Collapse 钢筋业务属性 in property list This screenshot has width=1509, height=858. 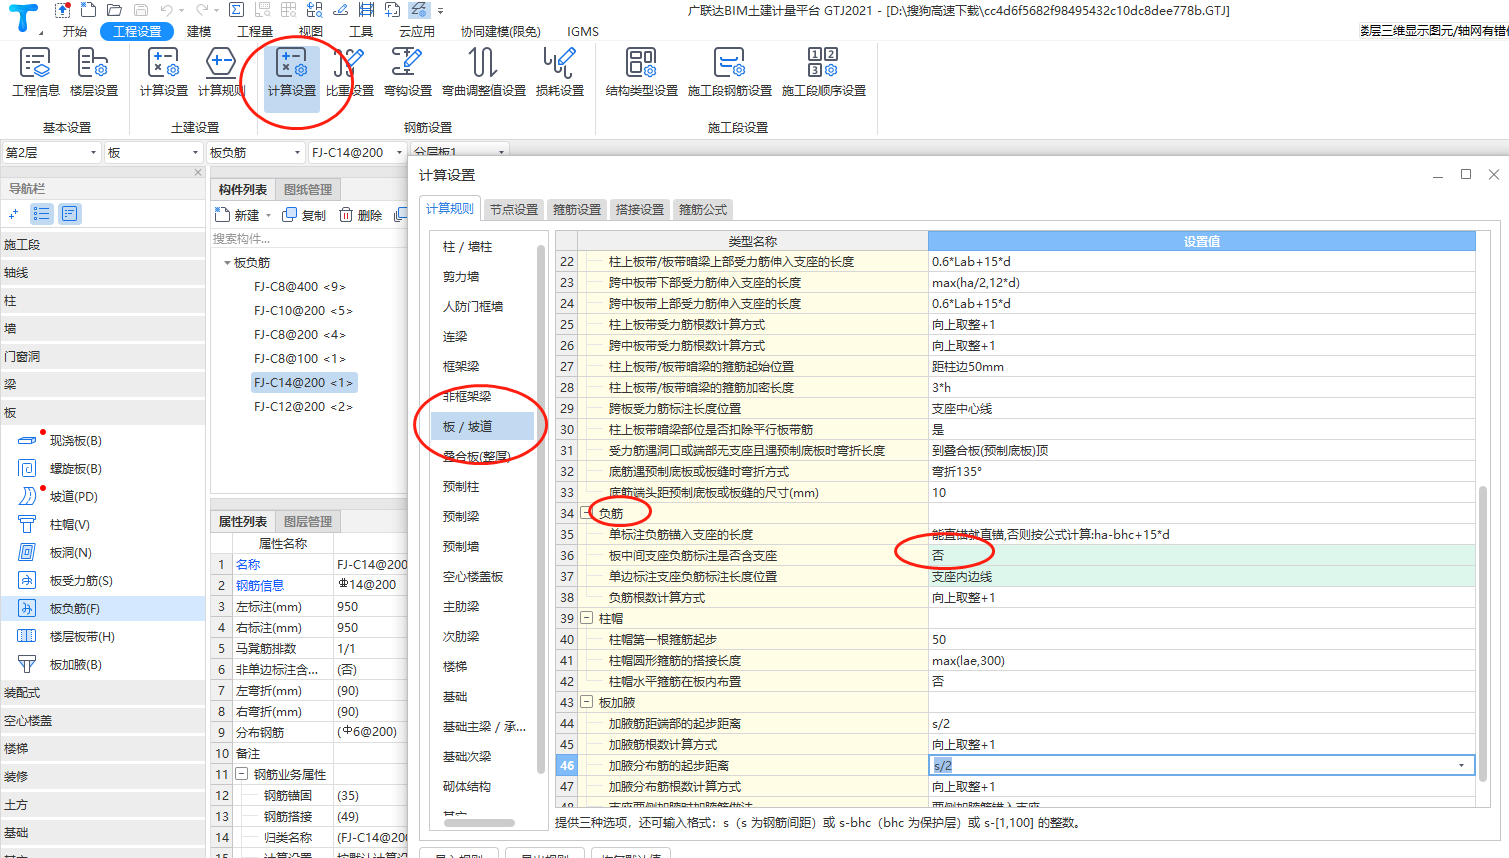[x=241, y=774]
